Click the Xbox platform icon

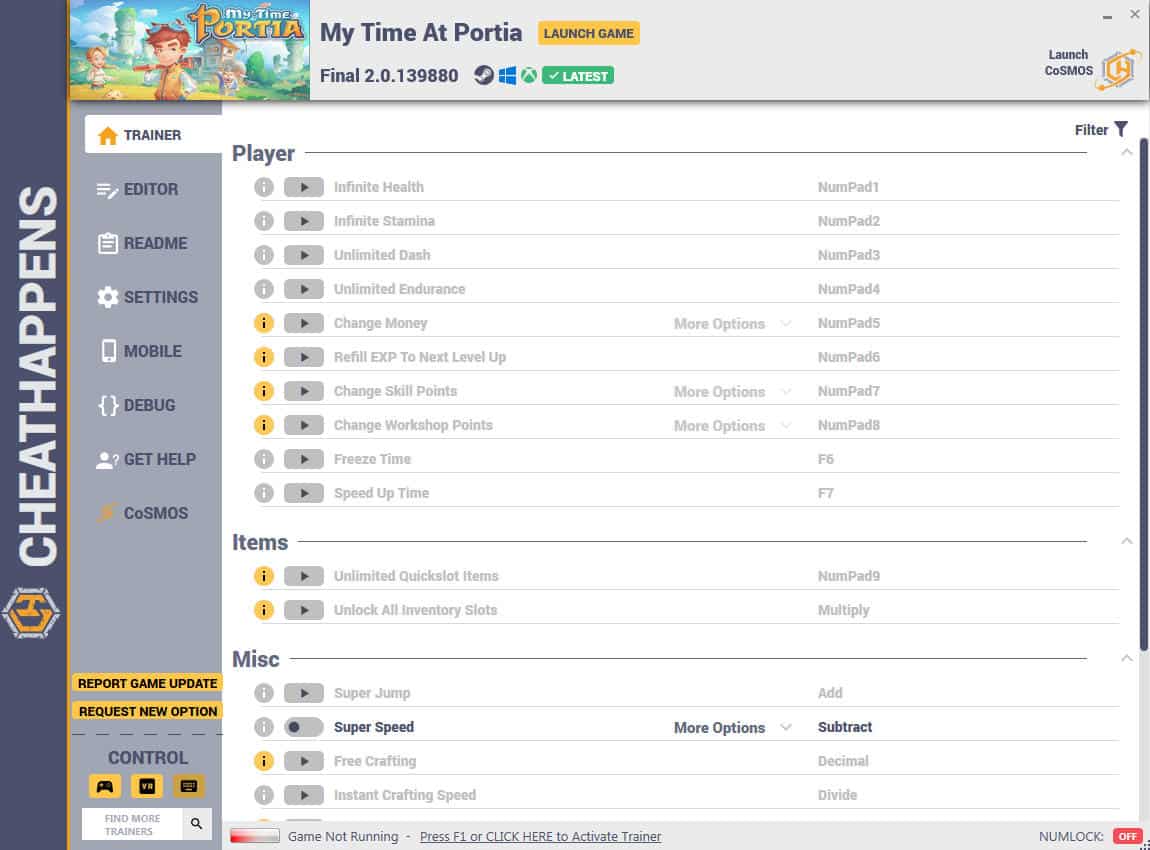[529, 76]
